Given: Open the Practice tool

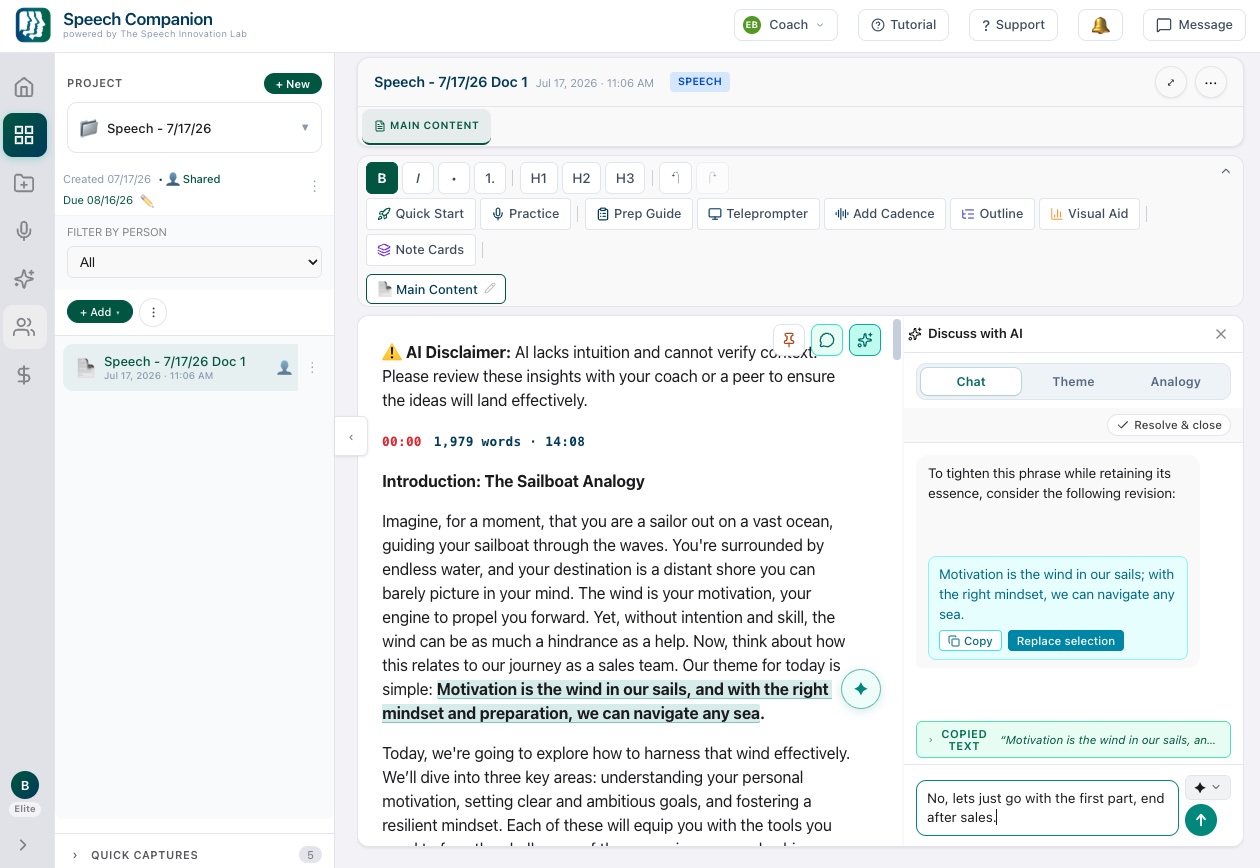Looking at the screenshot, I should [x=526, y=214].
